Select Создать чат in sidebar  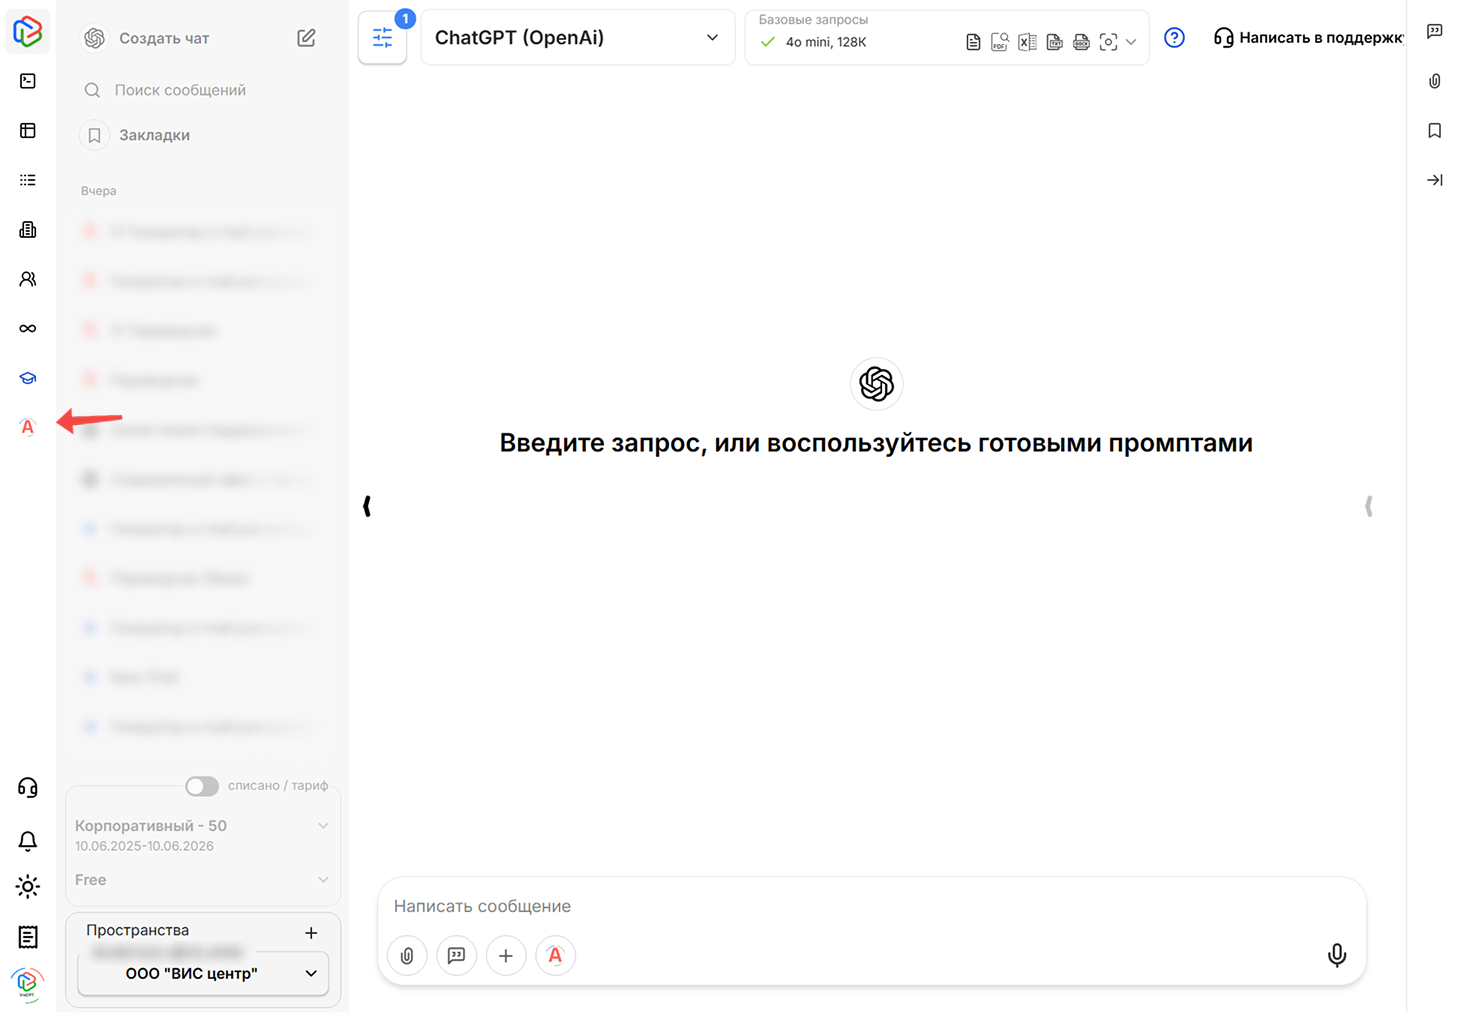pos(164,38)
